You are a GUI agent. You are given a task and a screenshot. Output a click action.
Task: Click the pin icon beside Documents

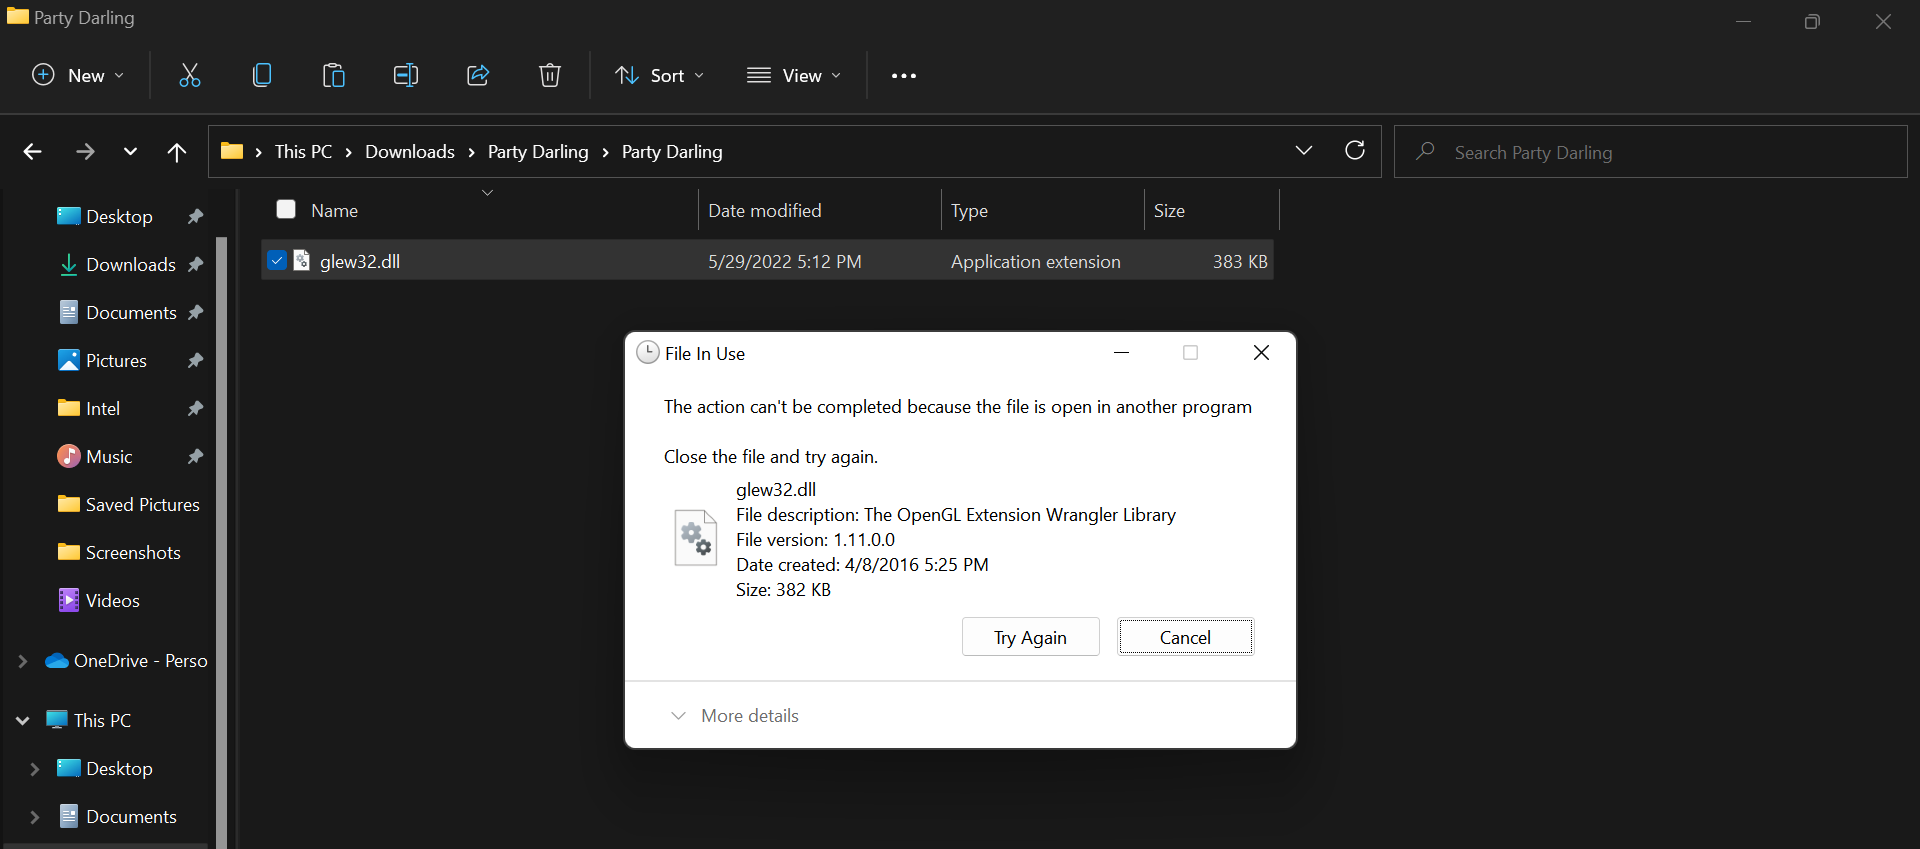click(x=195, y=312)
